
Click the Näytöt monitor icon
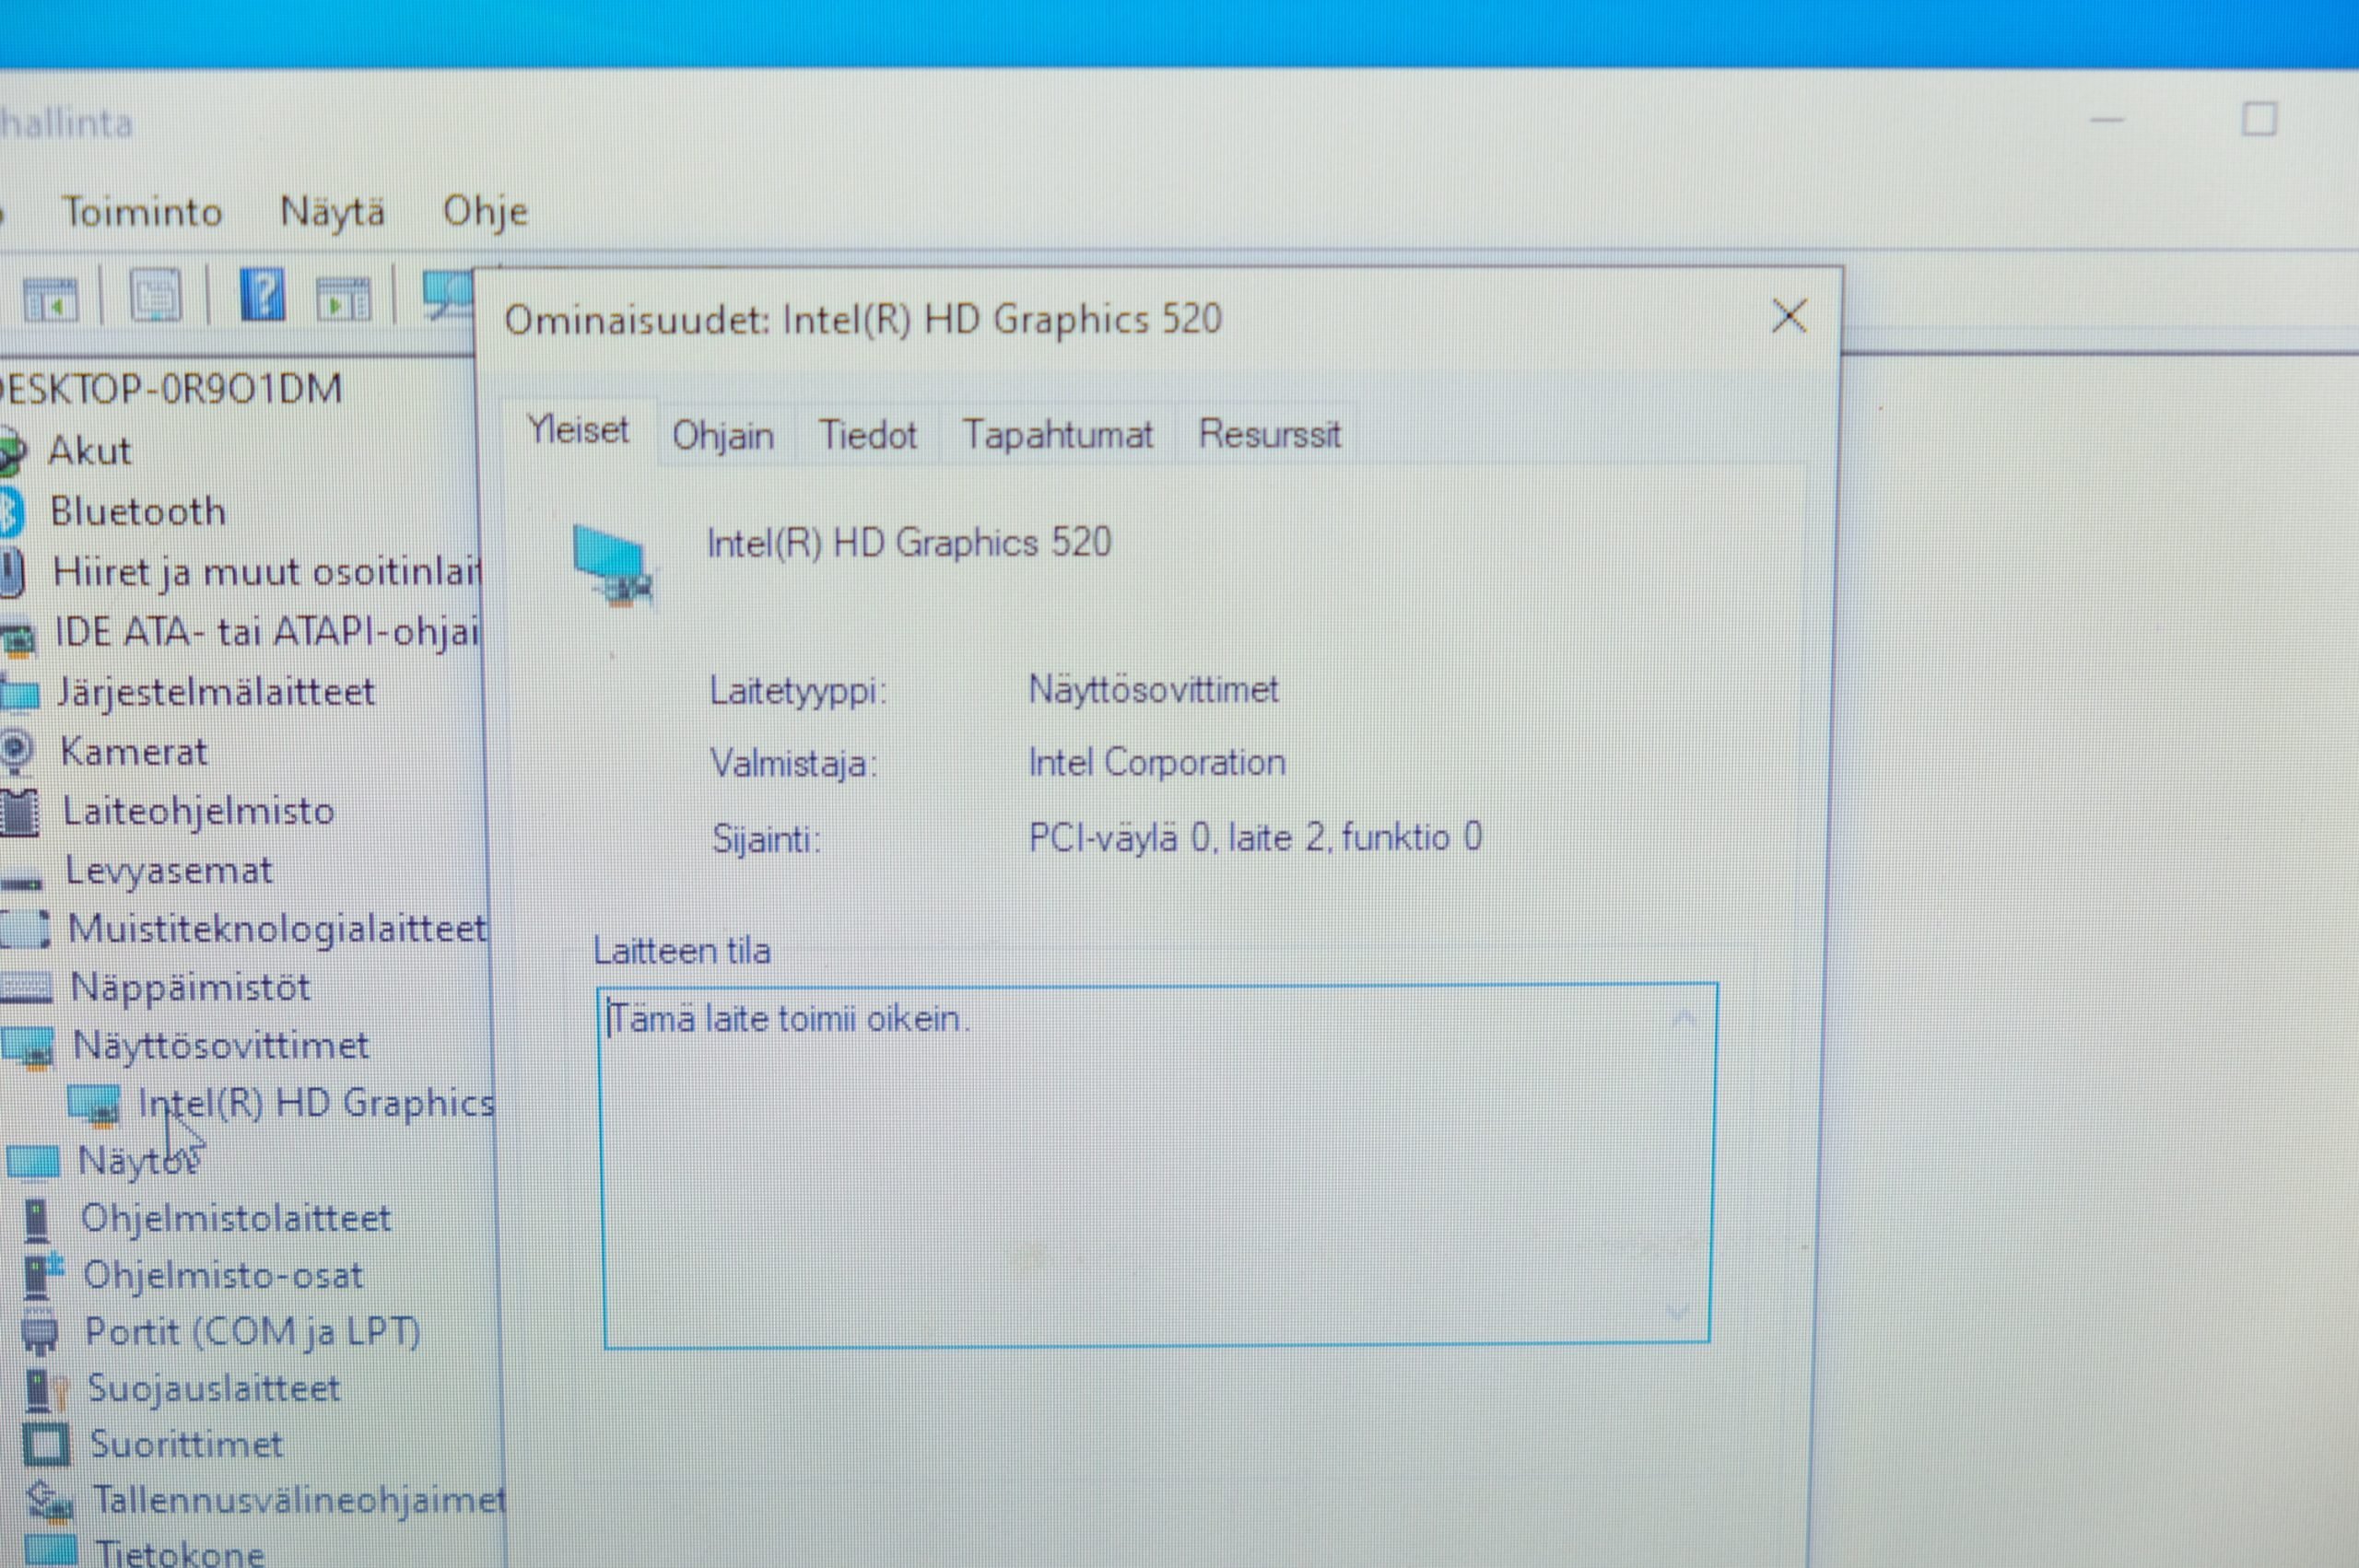click(33, 1161)
